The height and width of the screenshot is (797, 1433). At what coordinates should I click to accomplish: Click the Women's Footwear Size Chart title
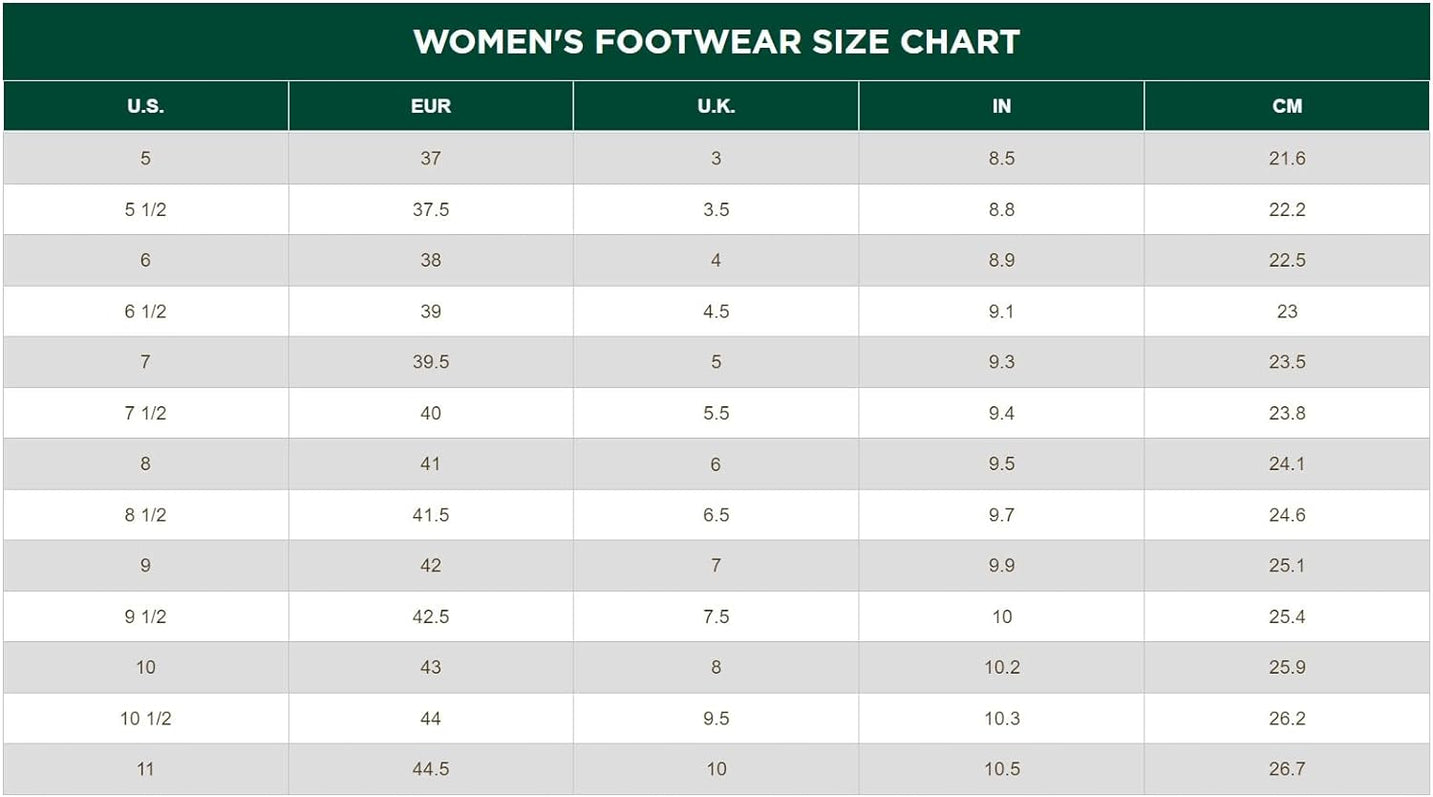(716, 42)
